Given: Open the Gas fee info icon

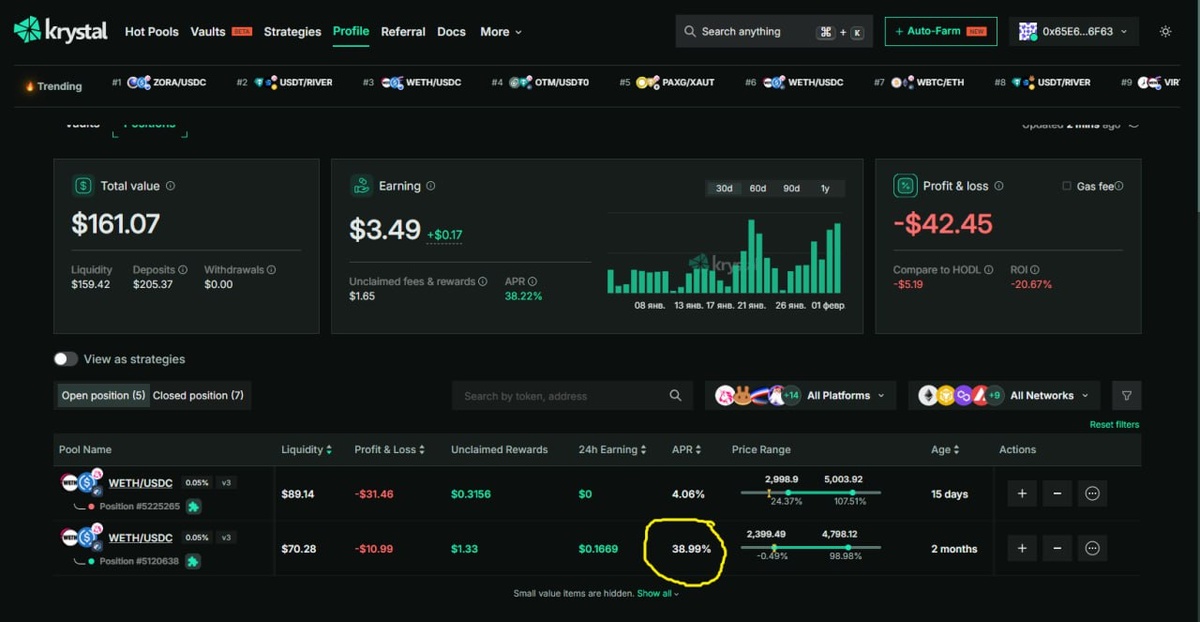Looking at the screenshot, I should tap(1119, 186).
